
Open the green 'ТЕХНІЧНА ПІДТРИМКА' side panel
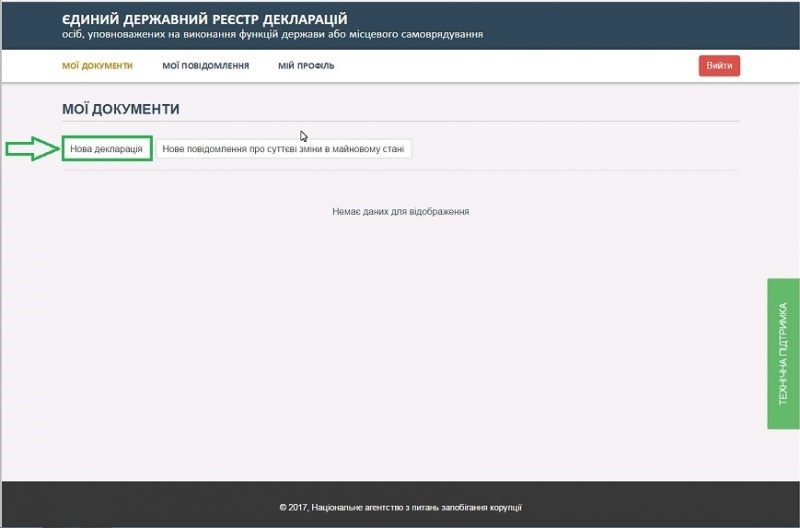click(783, 353)
